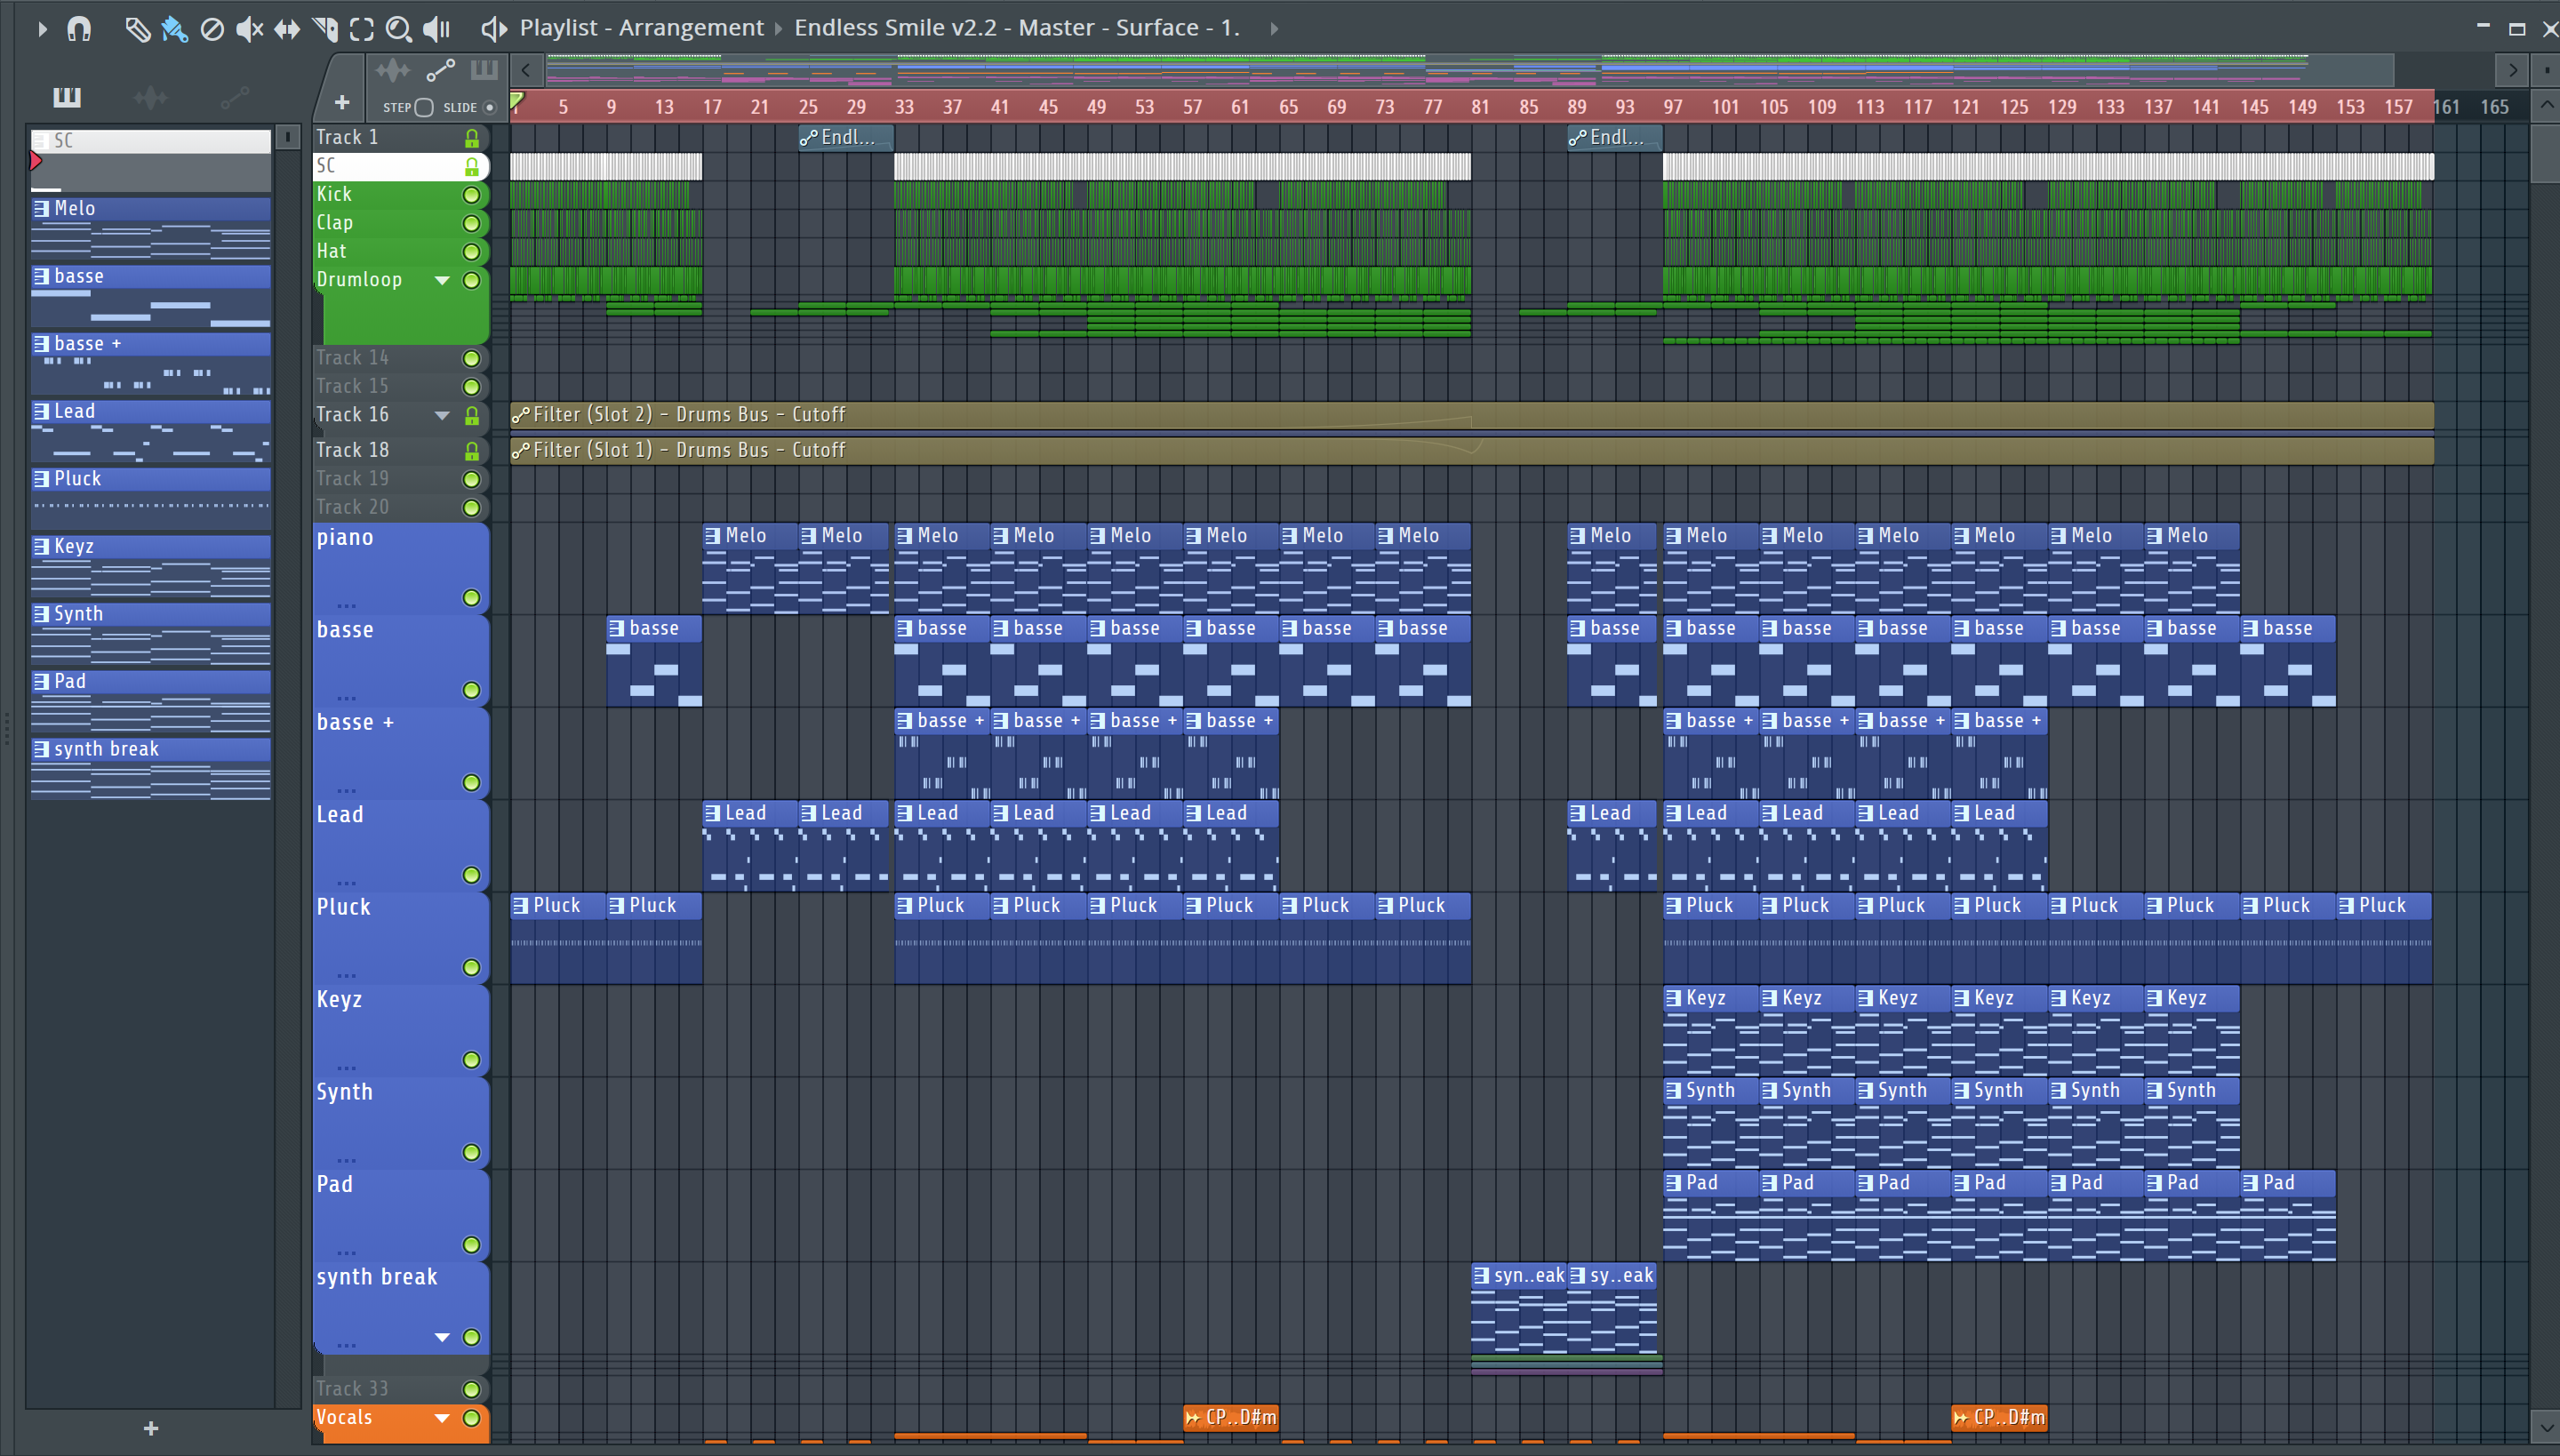2560x1456 pixels.
Task: Open the playlist options menu arrow
Action: (42, 29)
